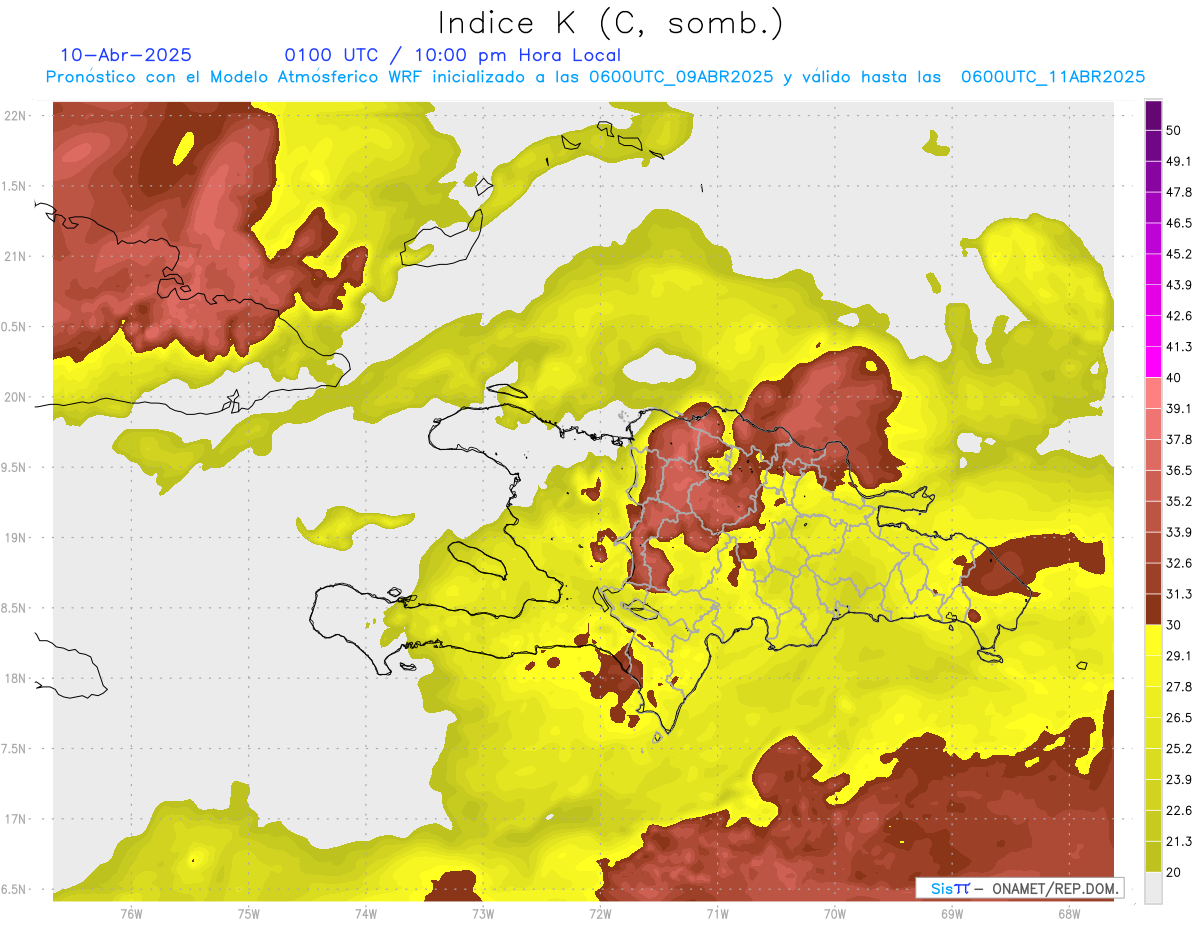Click the legend value '22.6'
Viewport: 1200px width, 927px height.
point(1179,810)
